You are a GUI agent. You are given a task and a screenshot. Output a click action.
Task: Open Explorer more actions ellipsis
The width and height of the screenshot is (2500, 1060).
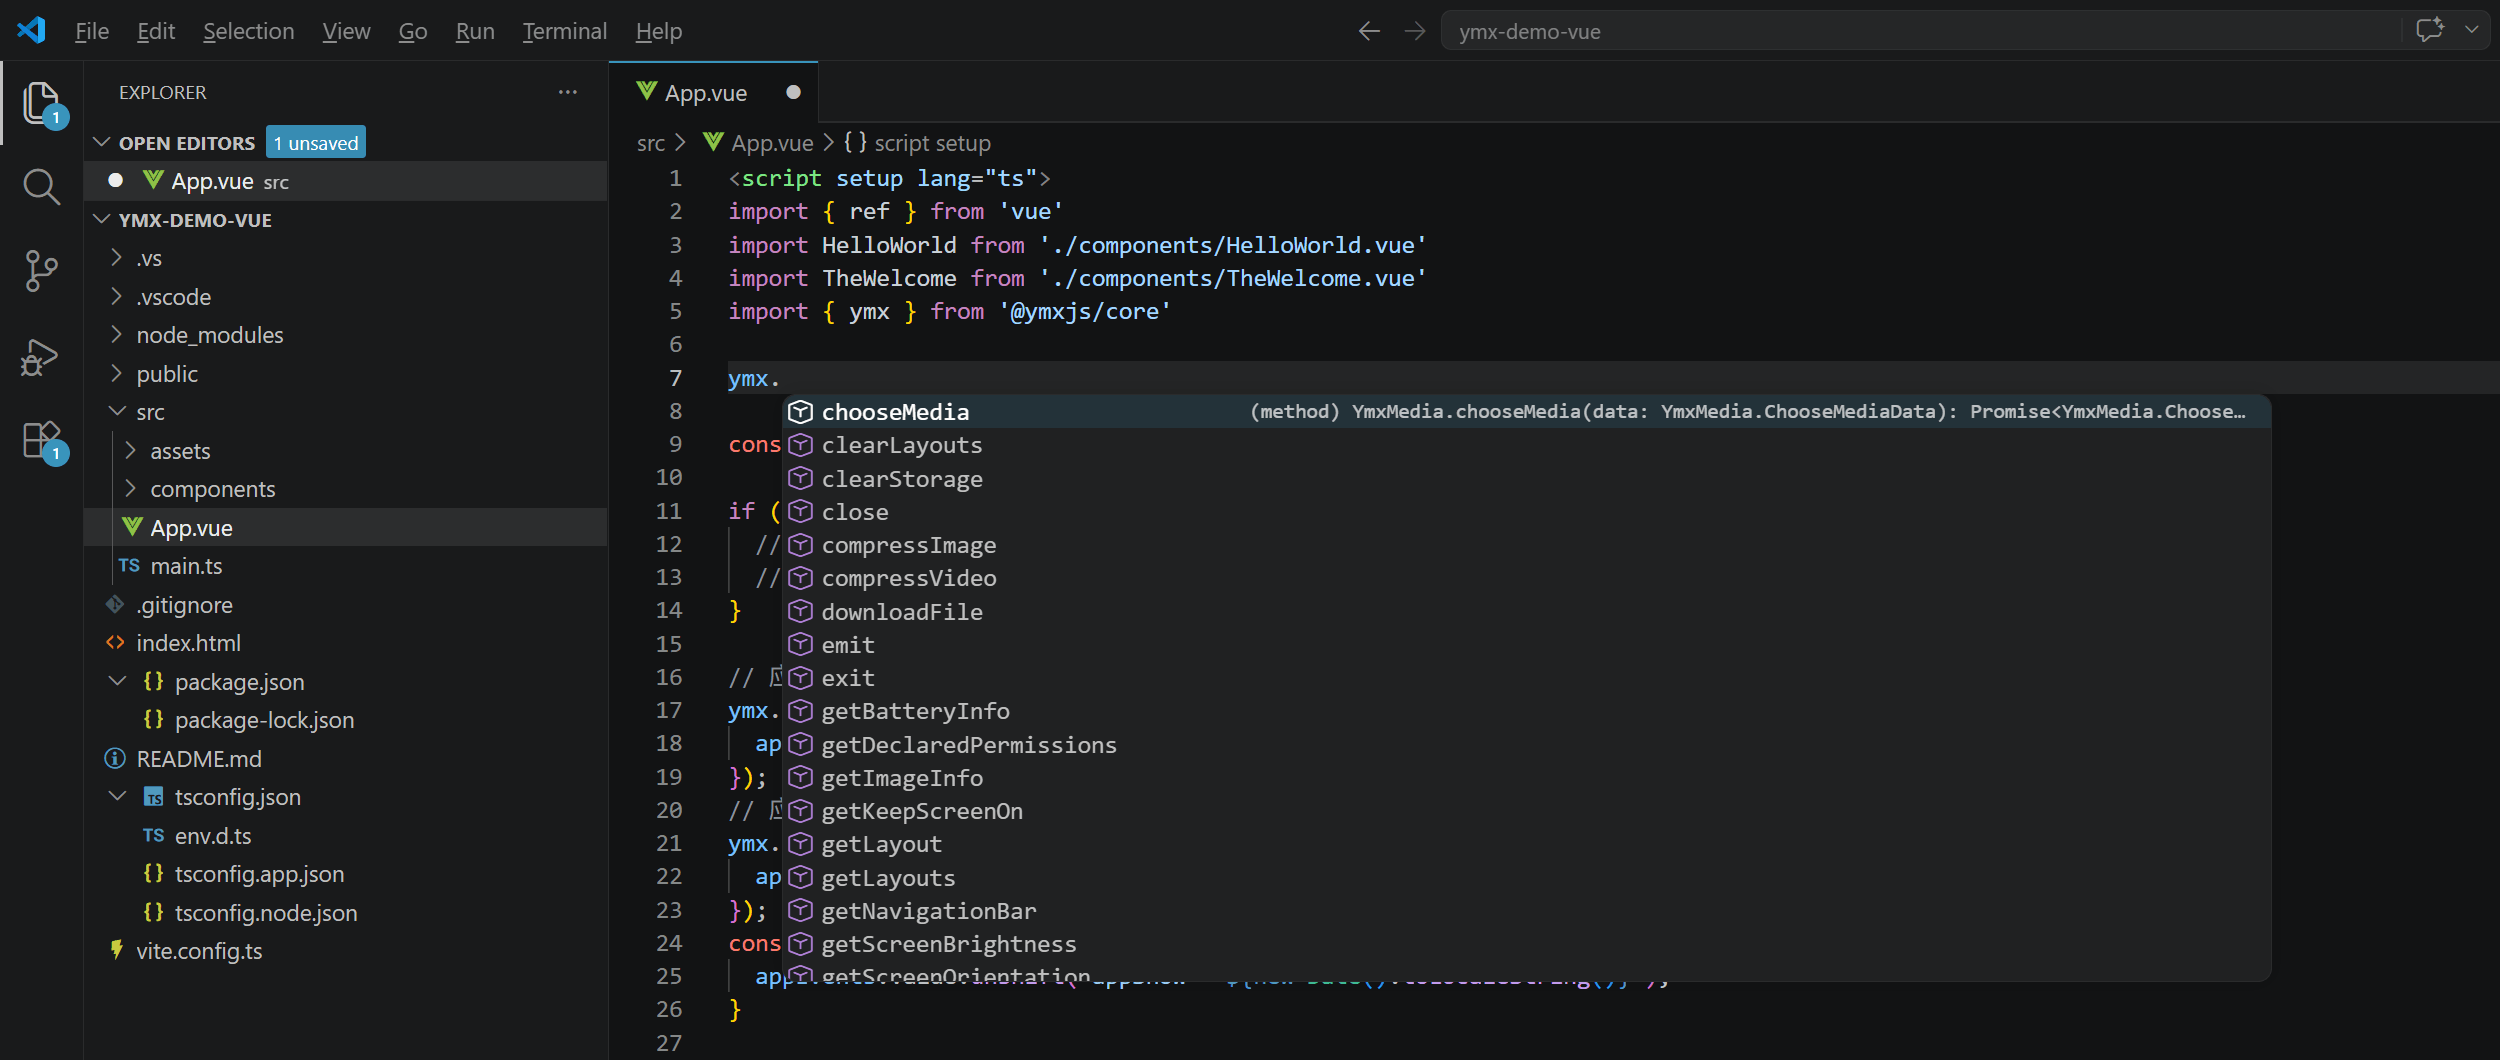click(x=568, y=92)
